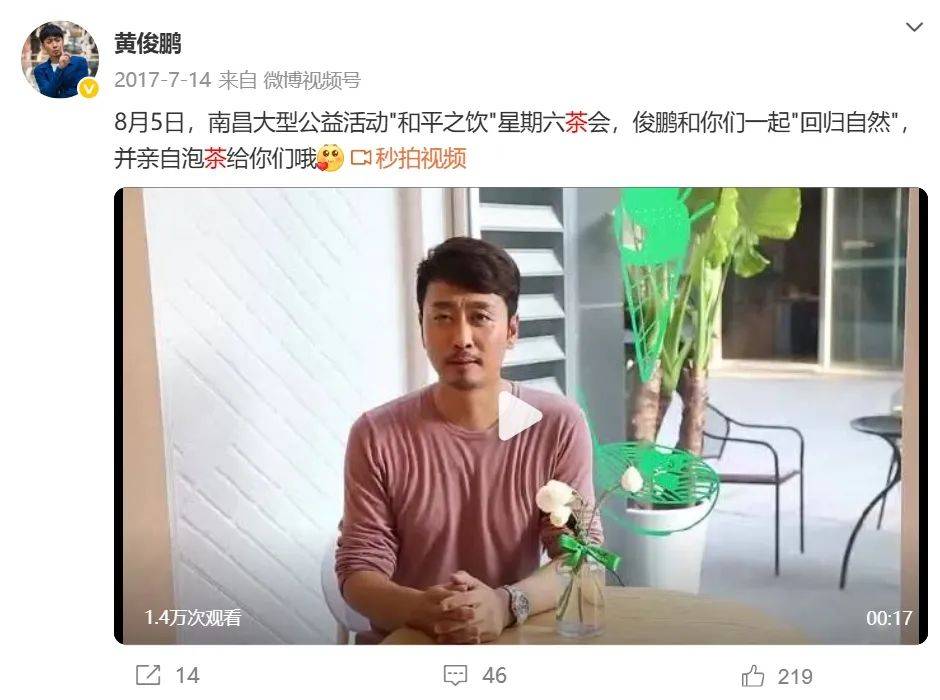Viewport: 940px width, 700px height.
Task: Click the heart-face emoji in post text
Action: coord(330,158)
